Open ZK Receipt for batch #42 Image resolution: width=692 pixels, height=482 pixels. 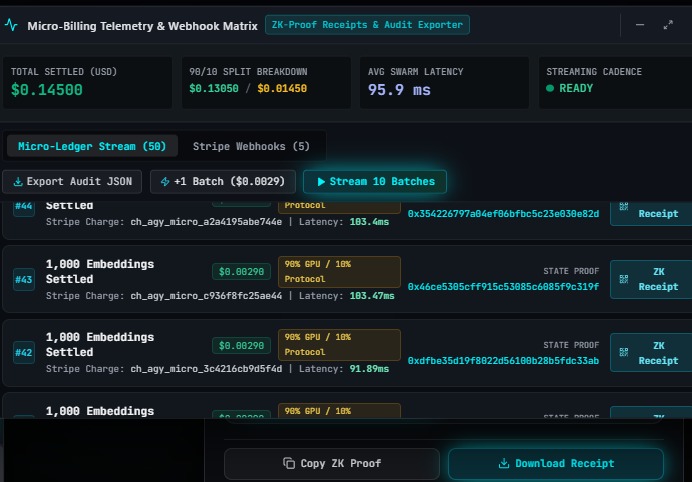pyautogui.click(x=651, y=353)
